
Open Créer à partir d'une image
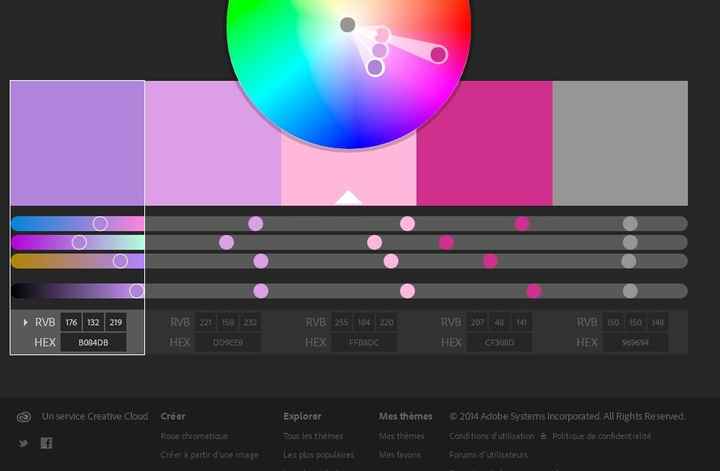click(209, 455)
